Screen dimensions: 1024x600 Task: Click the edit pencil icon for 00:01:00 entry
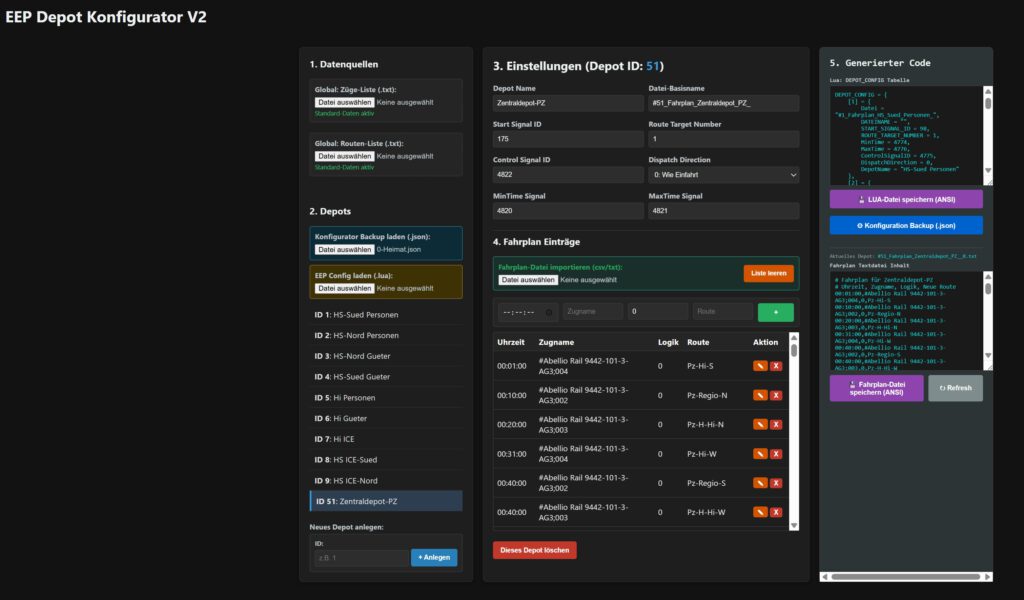[x=760, y=366]
